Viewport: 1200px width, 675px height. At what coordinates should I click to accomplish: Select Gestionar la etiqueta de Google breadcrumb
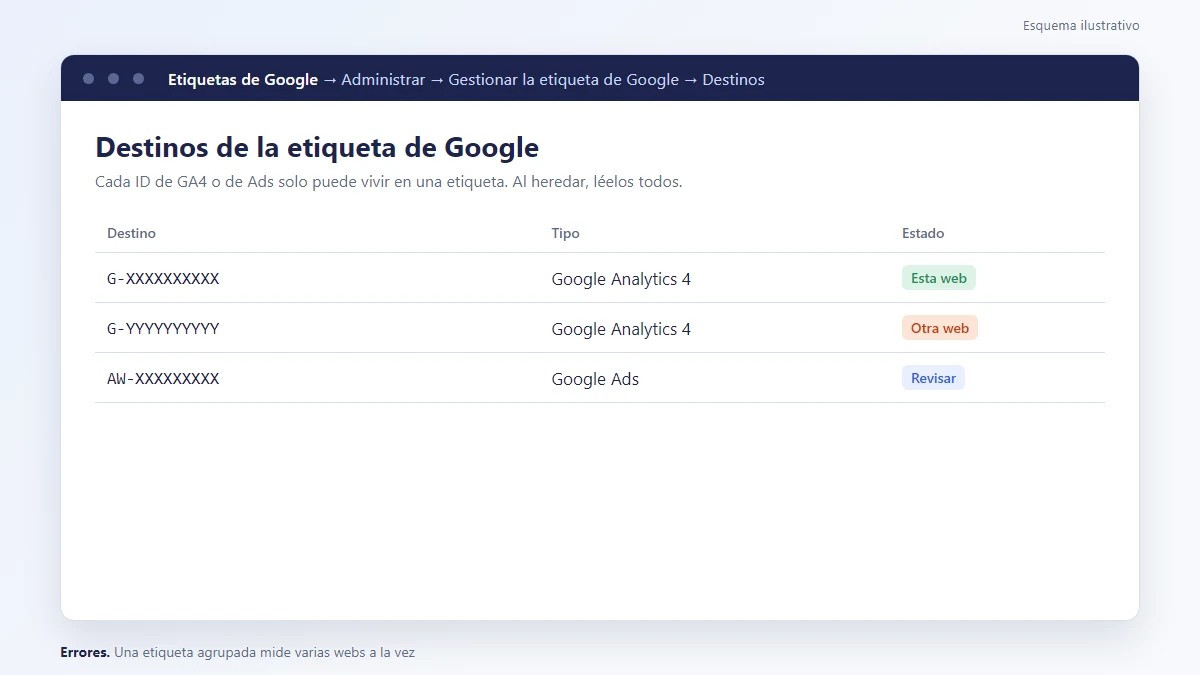click(x=564, y=79)
